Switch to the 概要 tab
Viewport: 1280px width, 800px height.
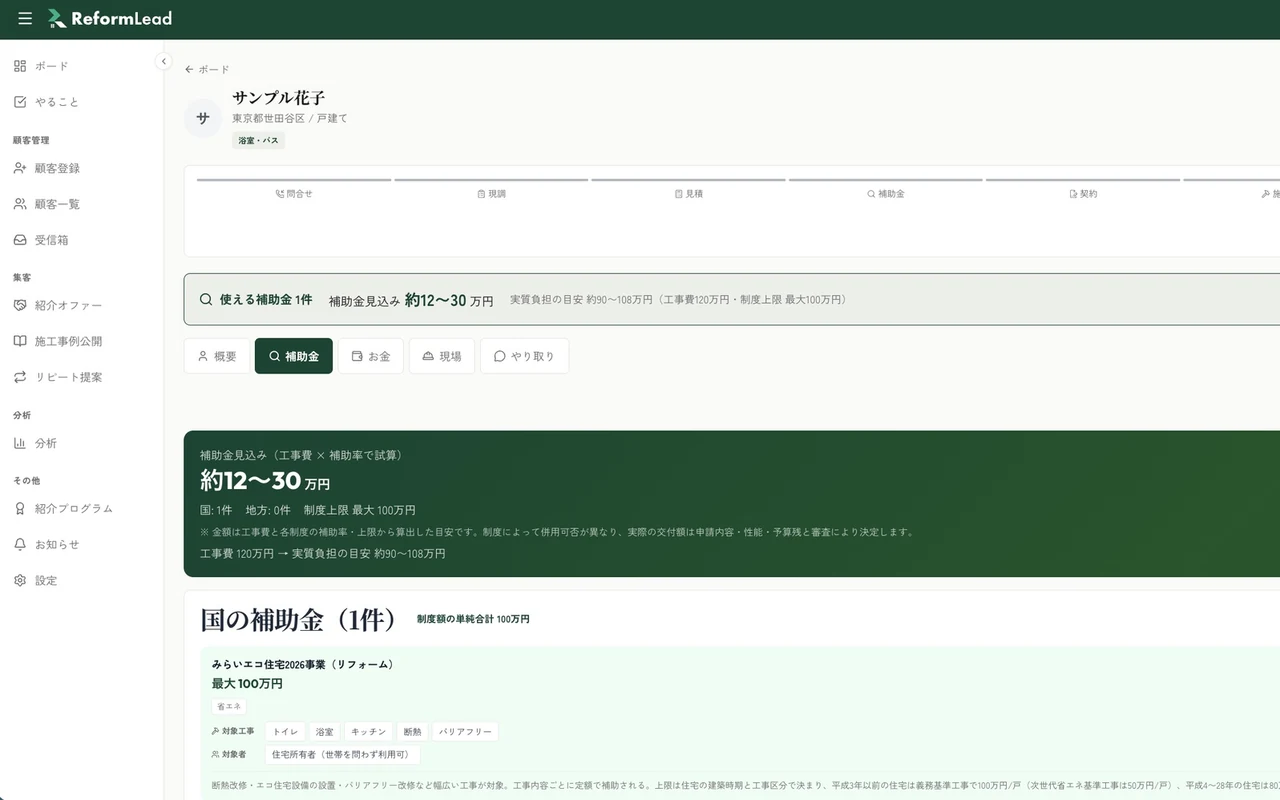point(217,356)
